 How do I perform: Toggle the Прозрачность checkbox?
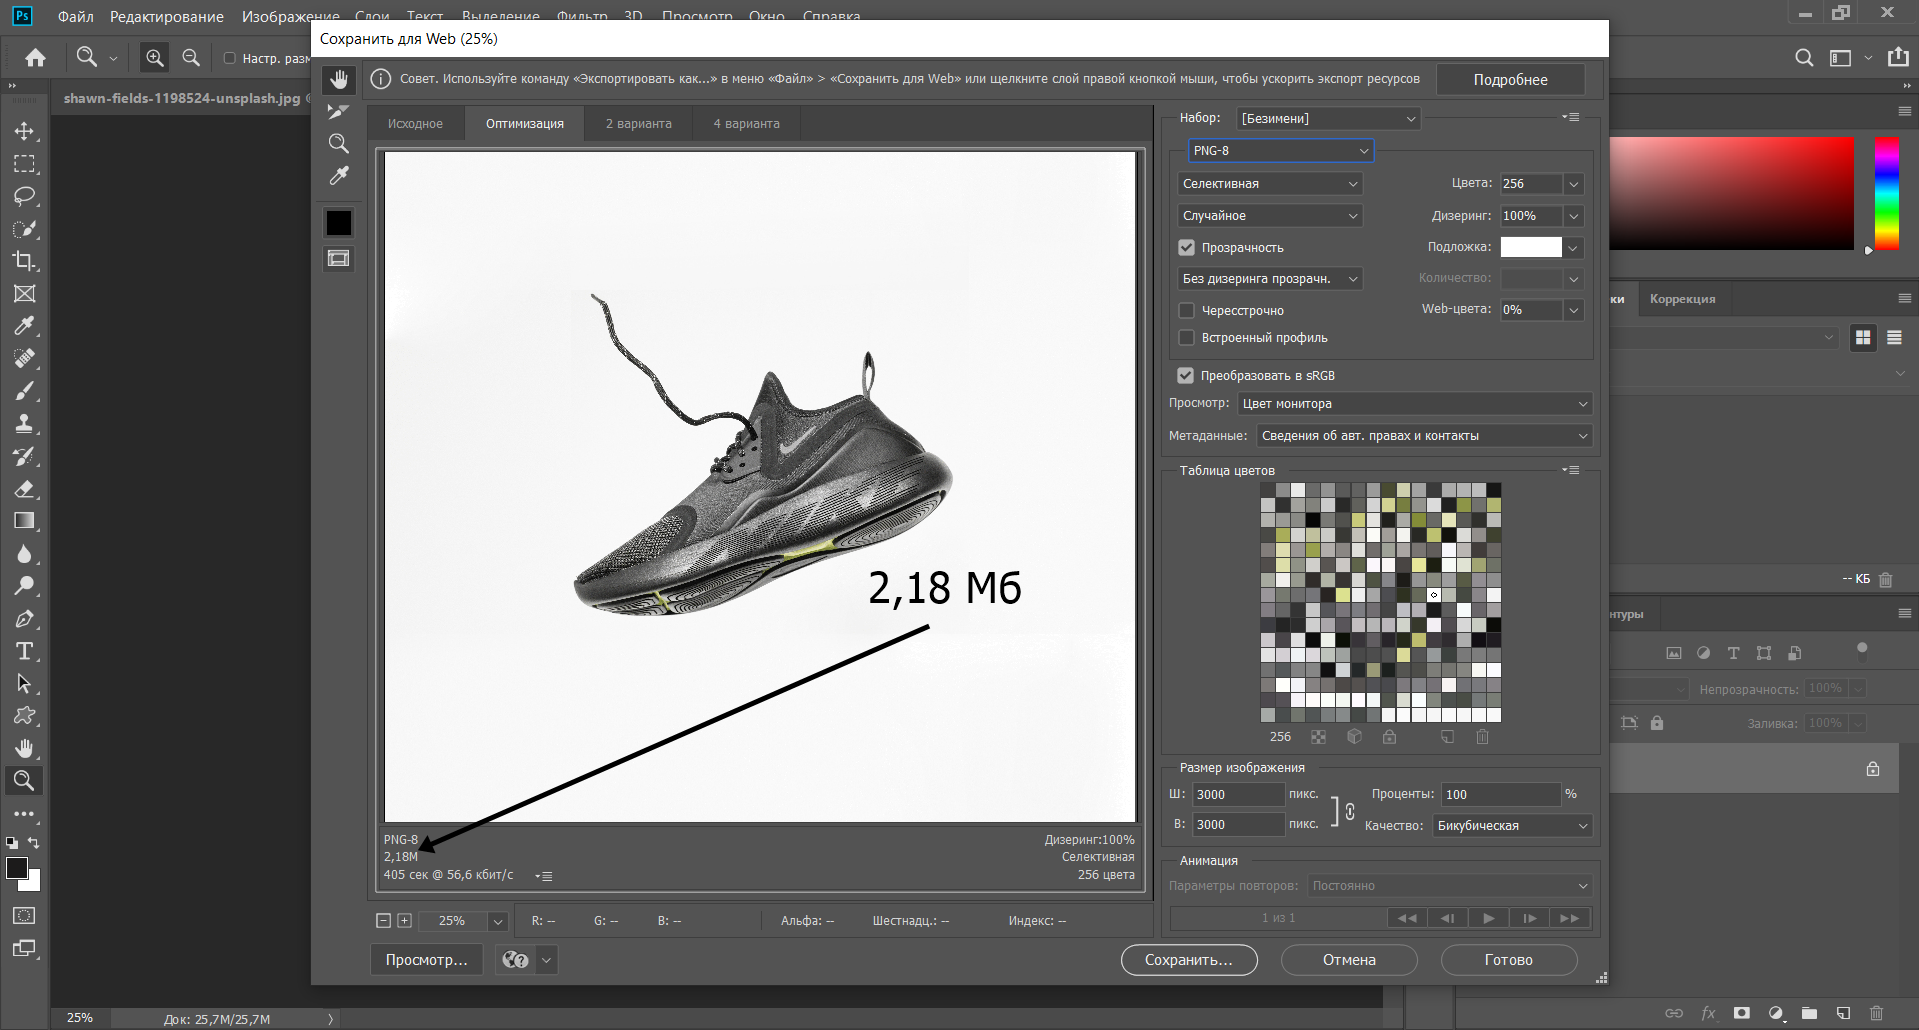(x=1187, y=248)
